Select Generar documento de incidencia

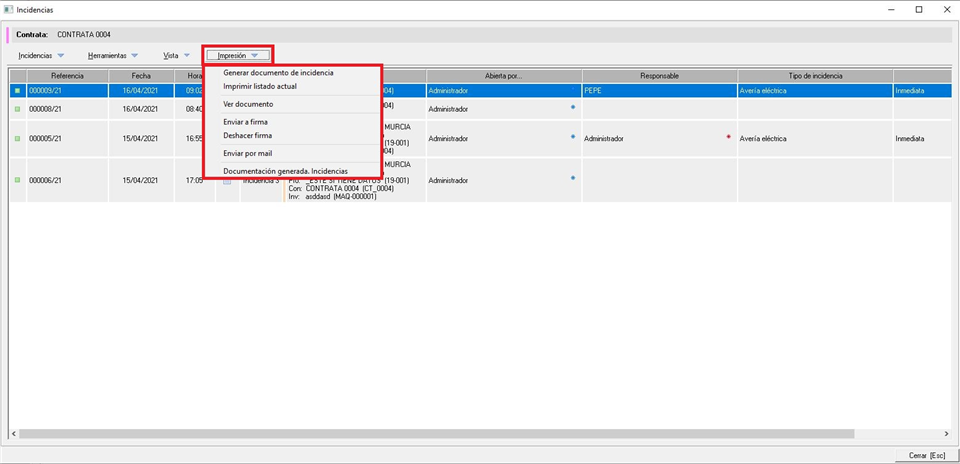tap(278, 73)
